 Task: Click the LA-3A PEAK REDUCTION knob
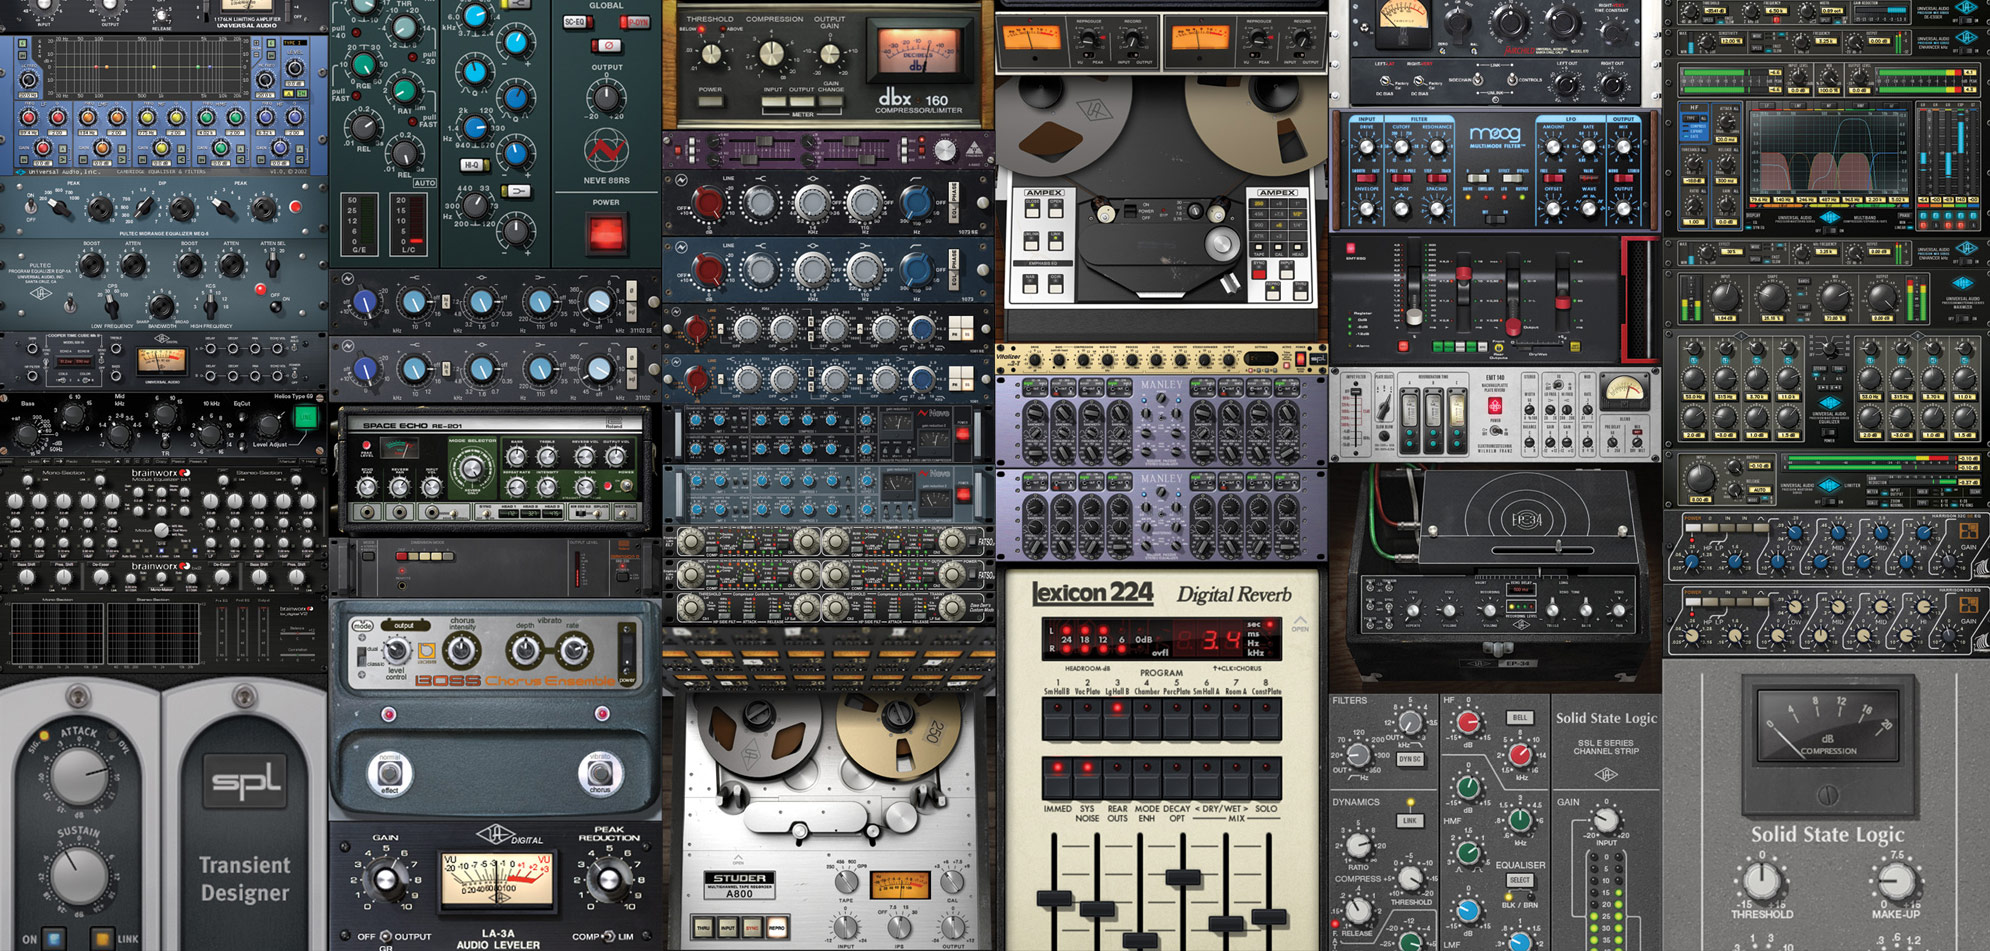click(608, 881)
